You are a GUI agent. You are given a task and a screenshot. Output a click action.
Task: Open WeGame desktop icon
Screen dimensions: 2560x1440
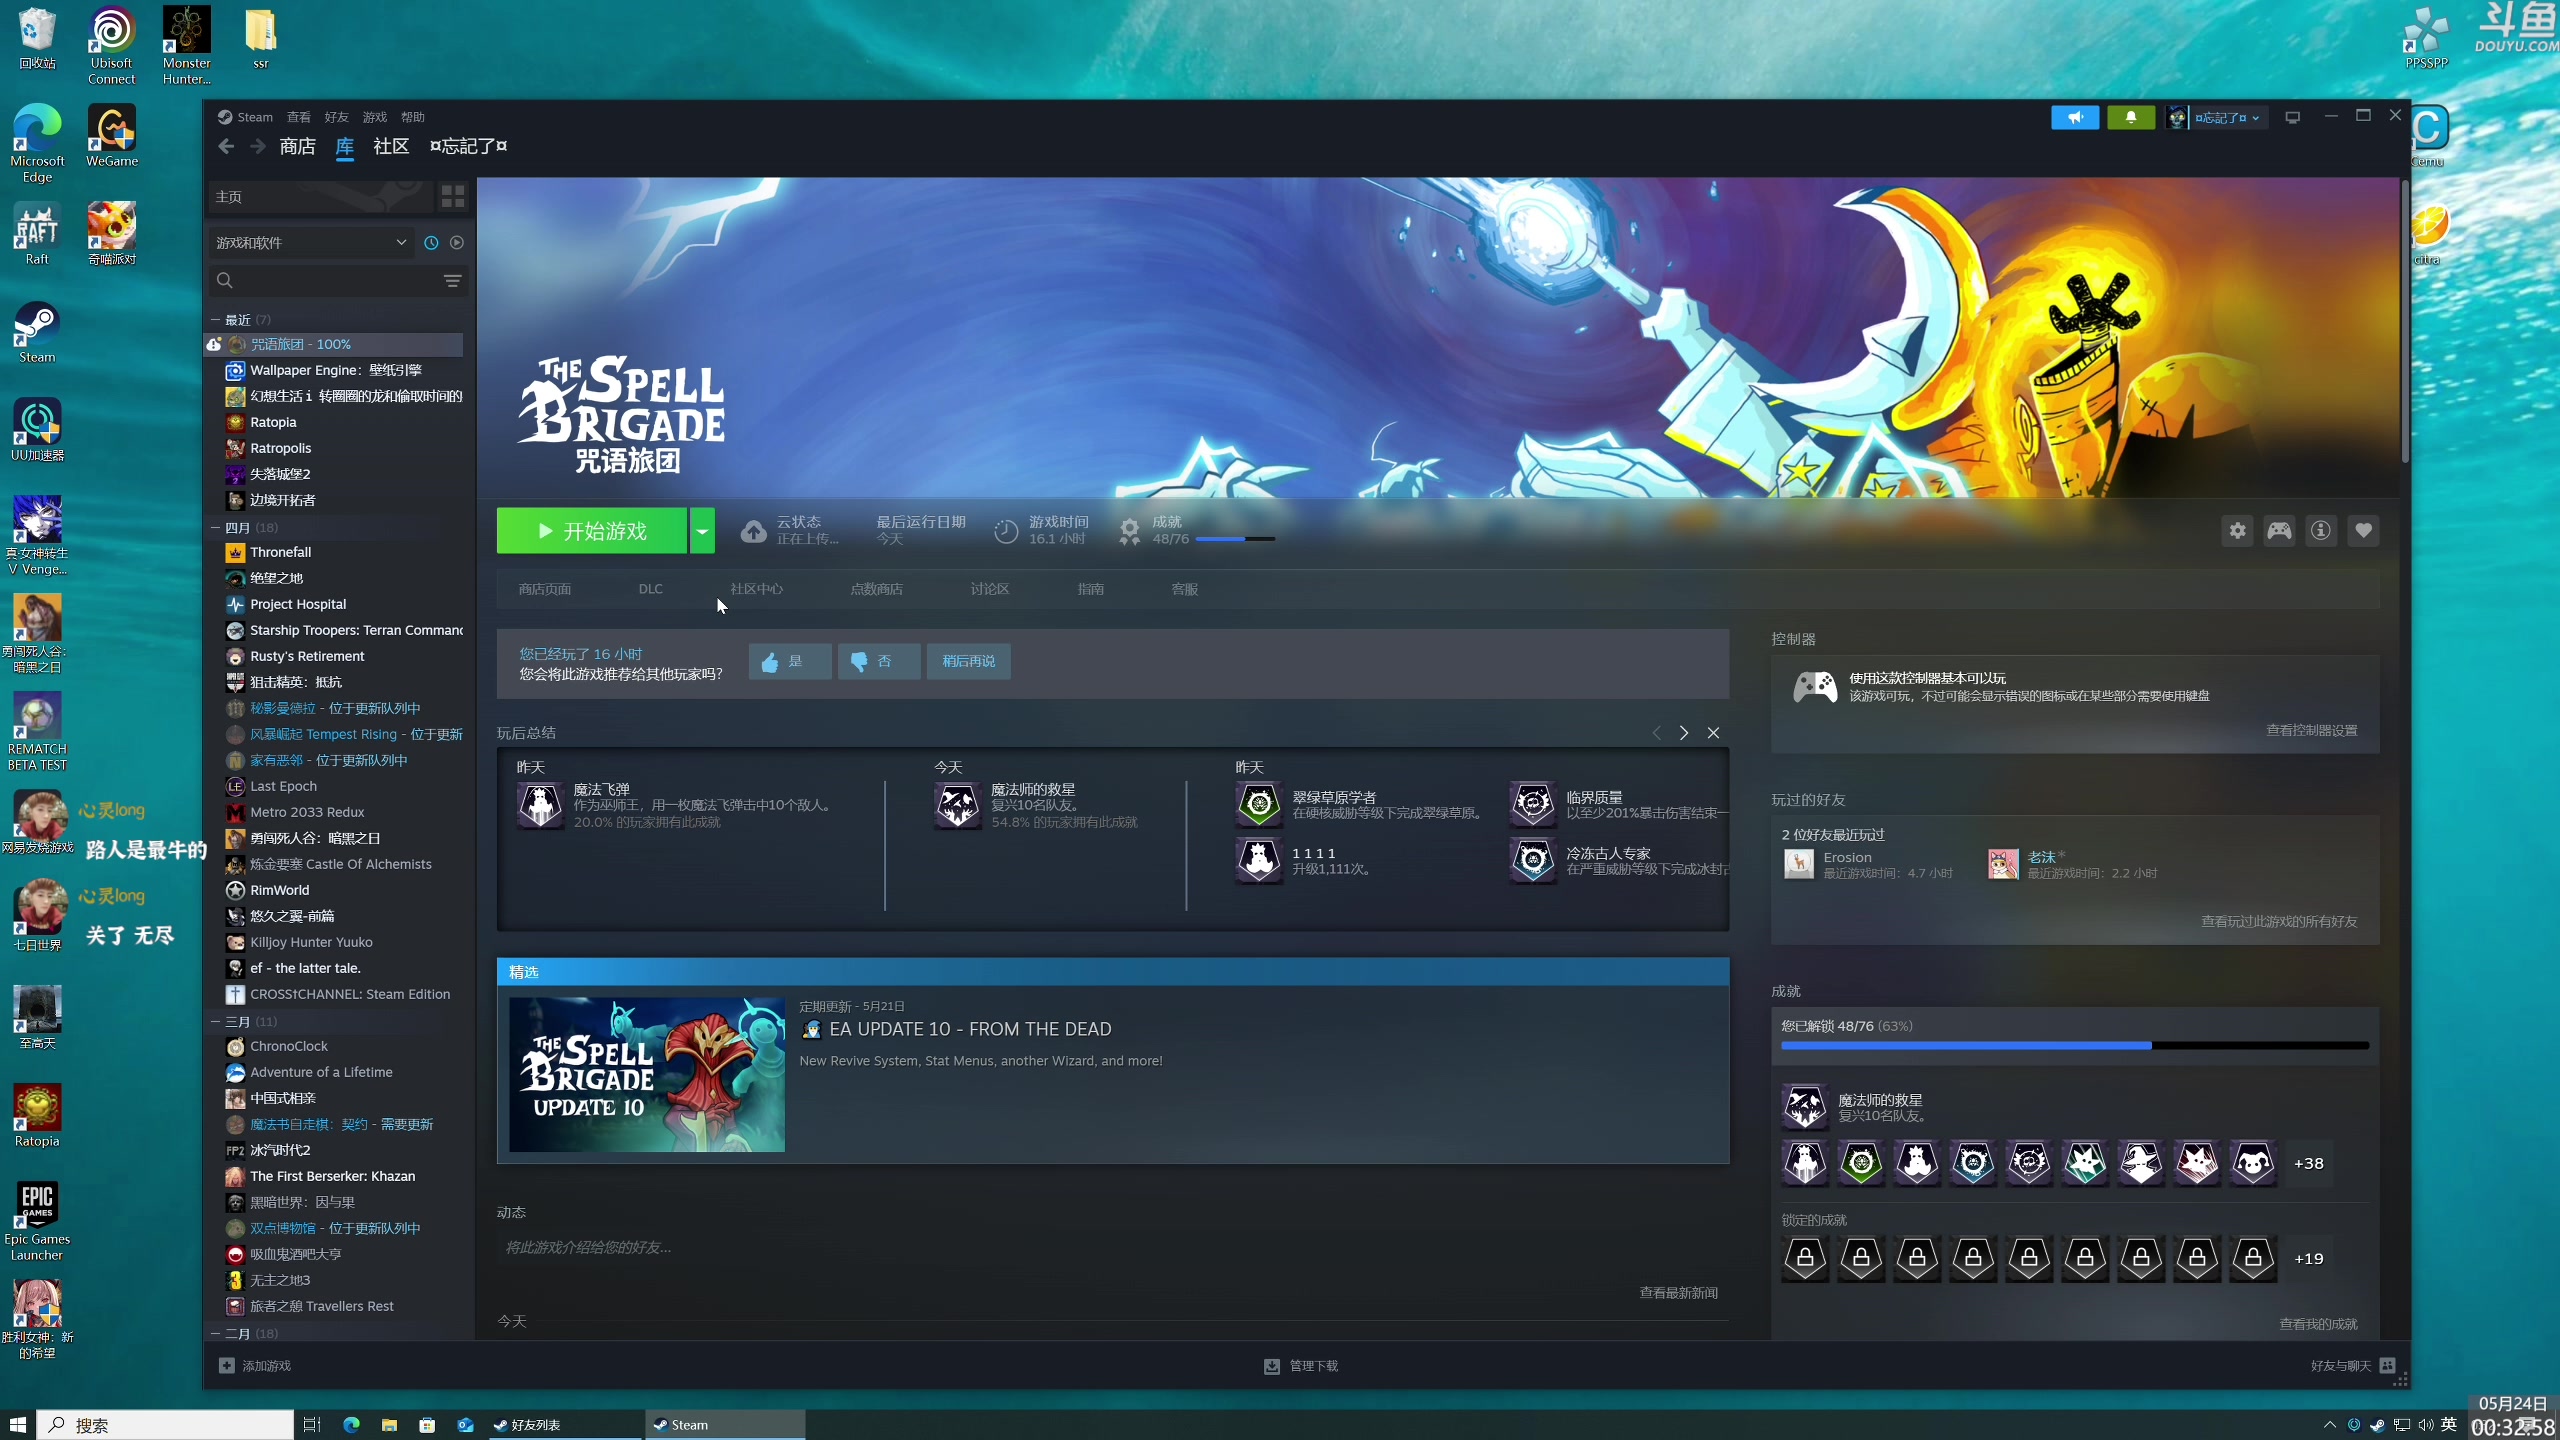point(111,137)
